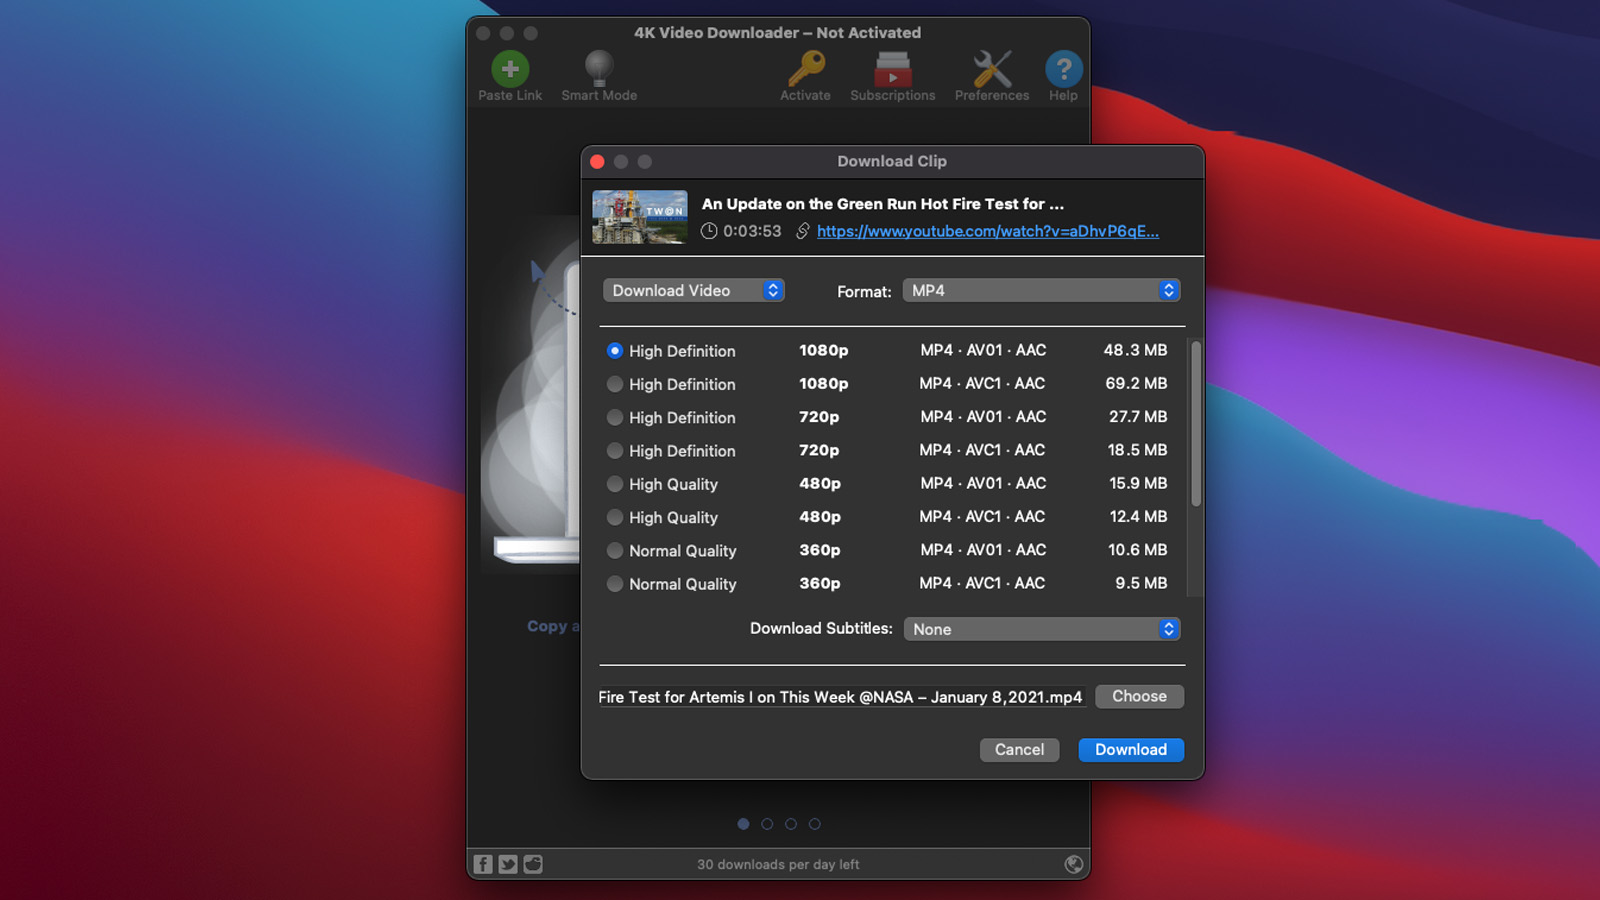The height and width of the screenshot is (900, 1600).
Task: Open the Download Video dropdown
Action: tap(693, 290)
